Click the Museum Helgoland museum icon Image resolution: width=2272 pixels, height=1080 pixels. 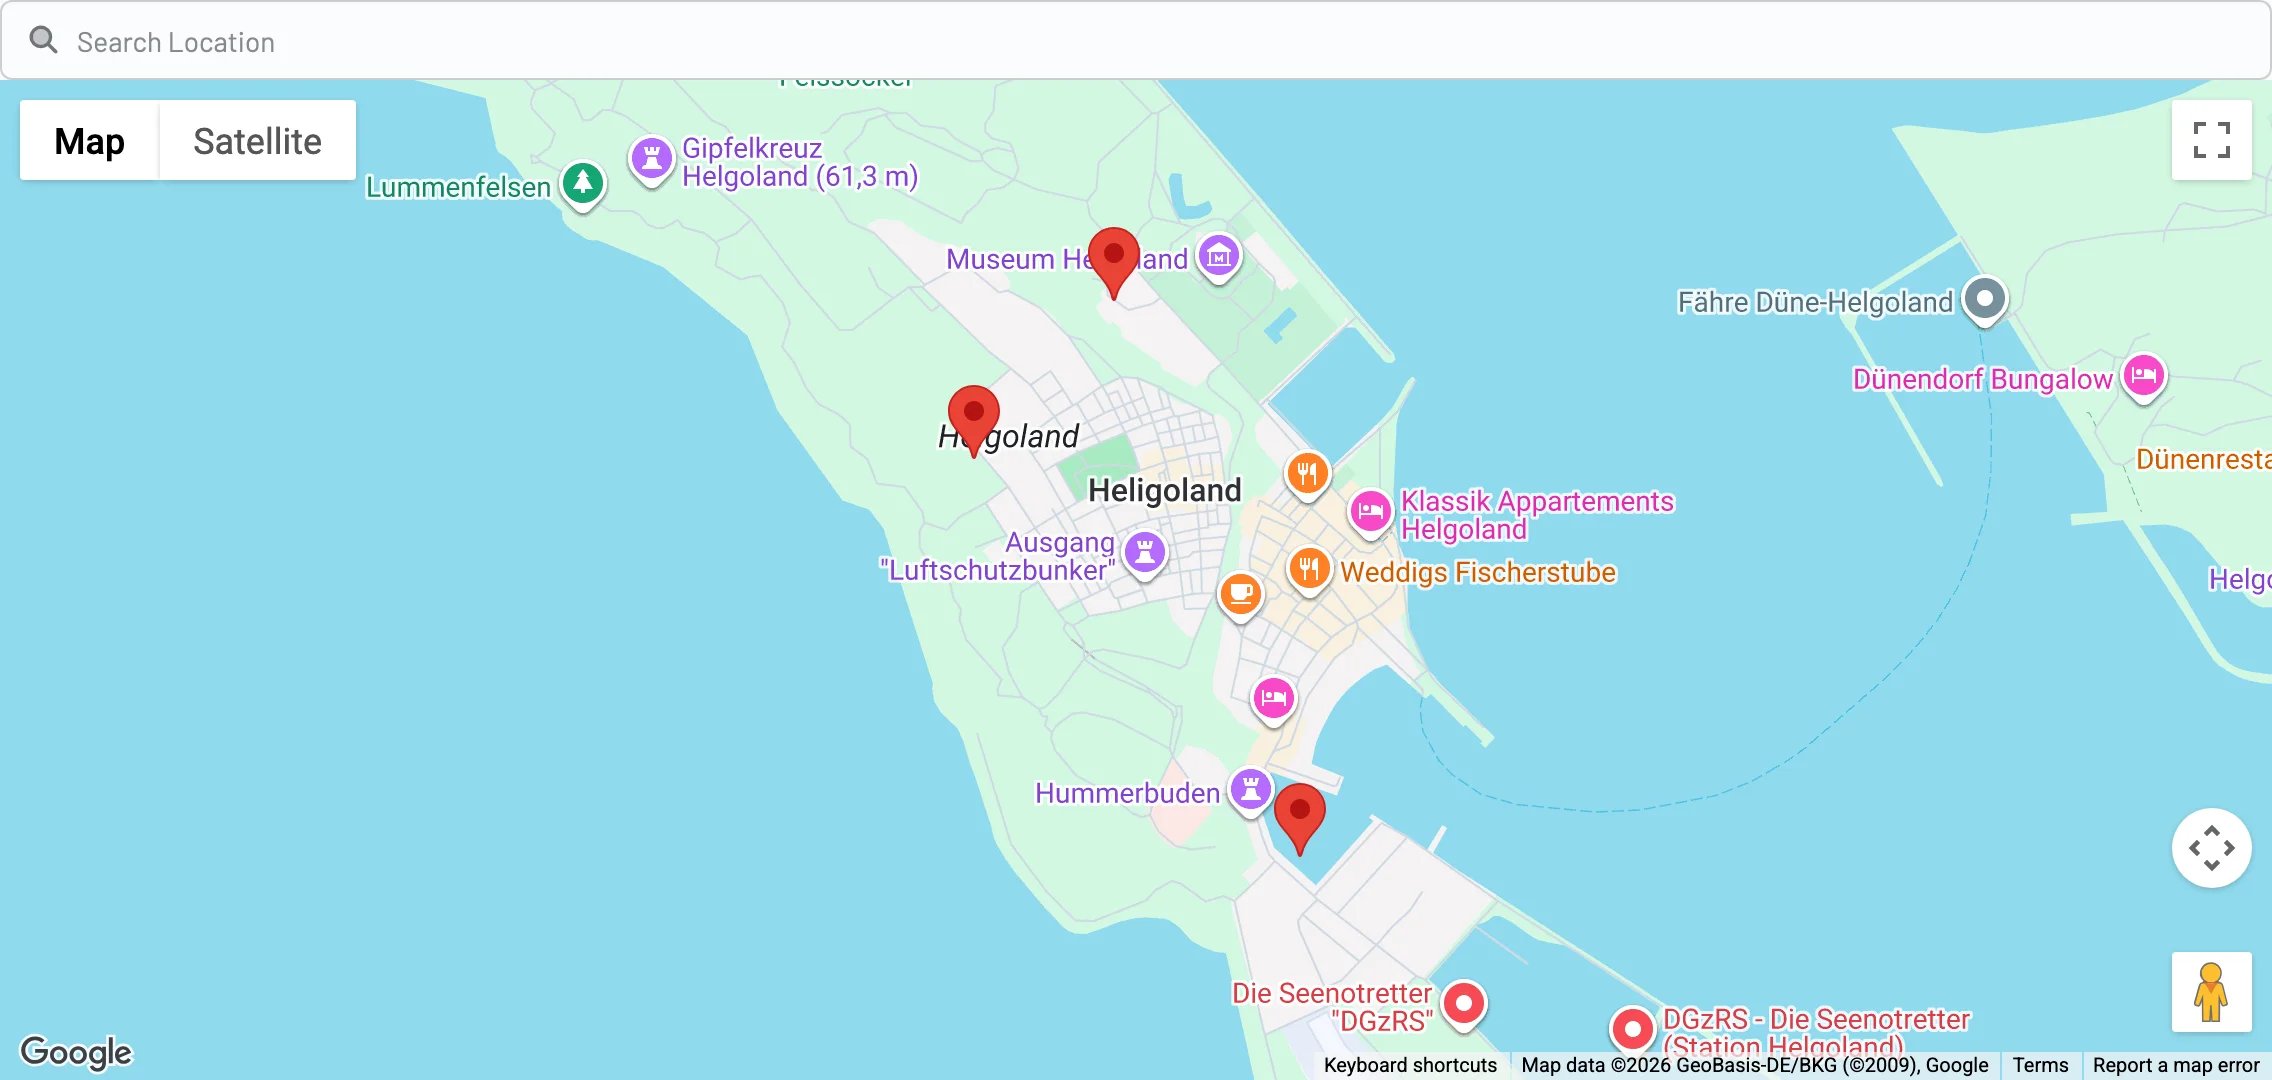coord(1219,258)
